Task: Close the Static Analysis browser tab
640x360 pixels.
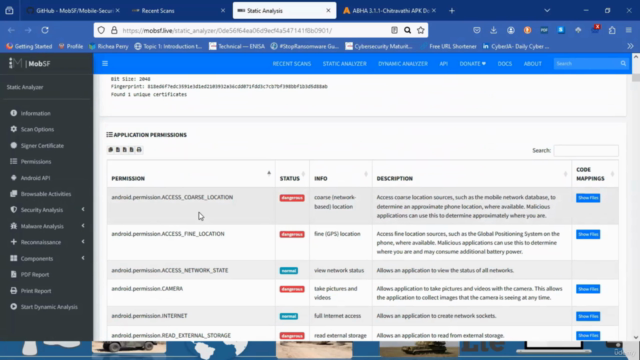Action: tap(328, 11)
